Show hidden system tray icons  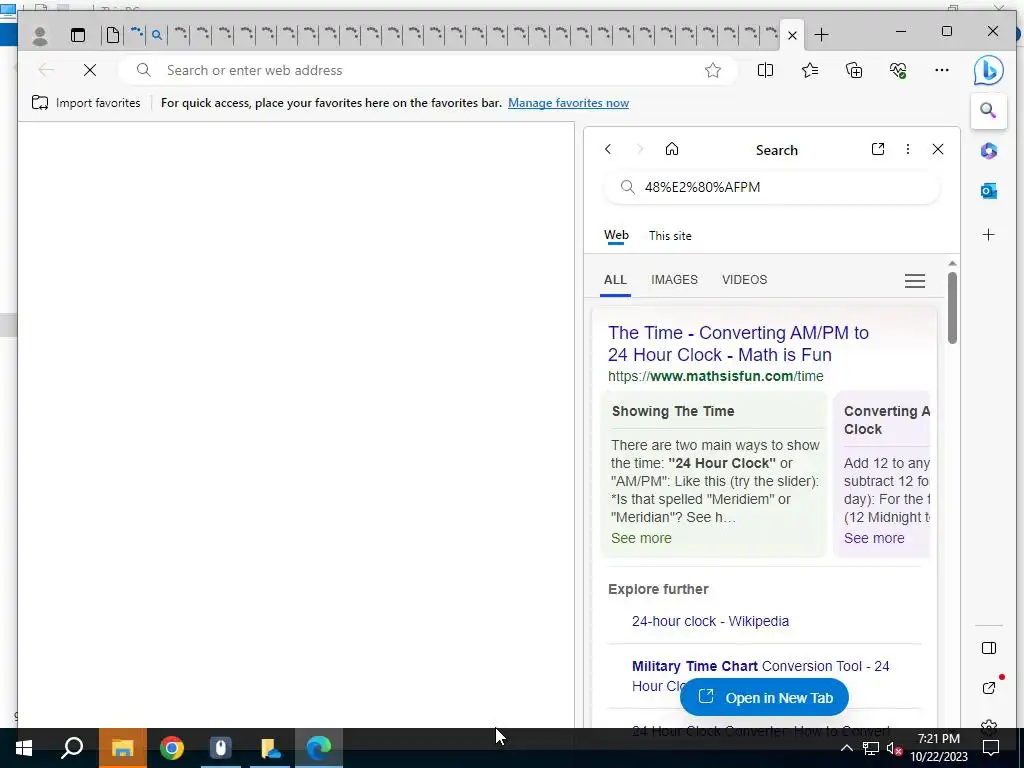click(x=846, y=748)
